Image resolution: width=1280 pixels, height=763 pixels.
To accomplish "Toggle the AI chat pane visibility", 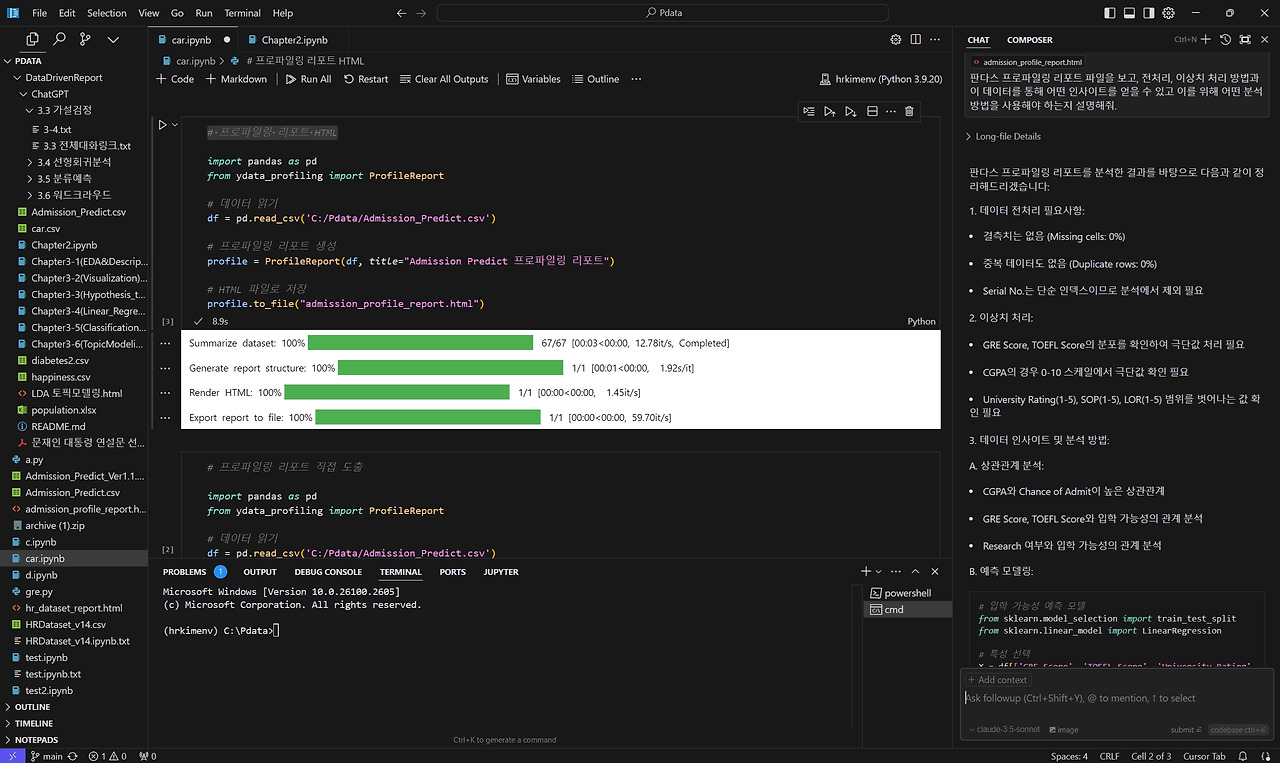I will point(1148,13).
